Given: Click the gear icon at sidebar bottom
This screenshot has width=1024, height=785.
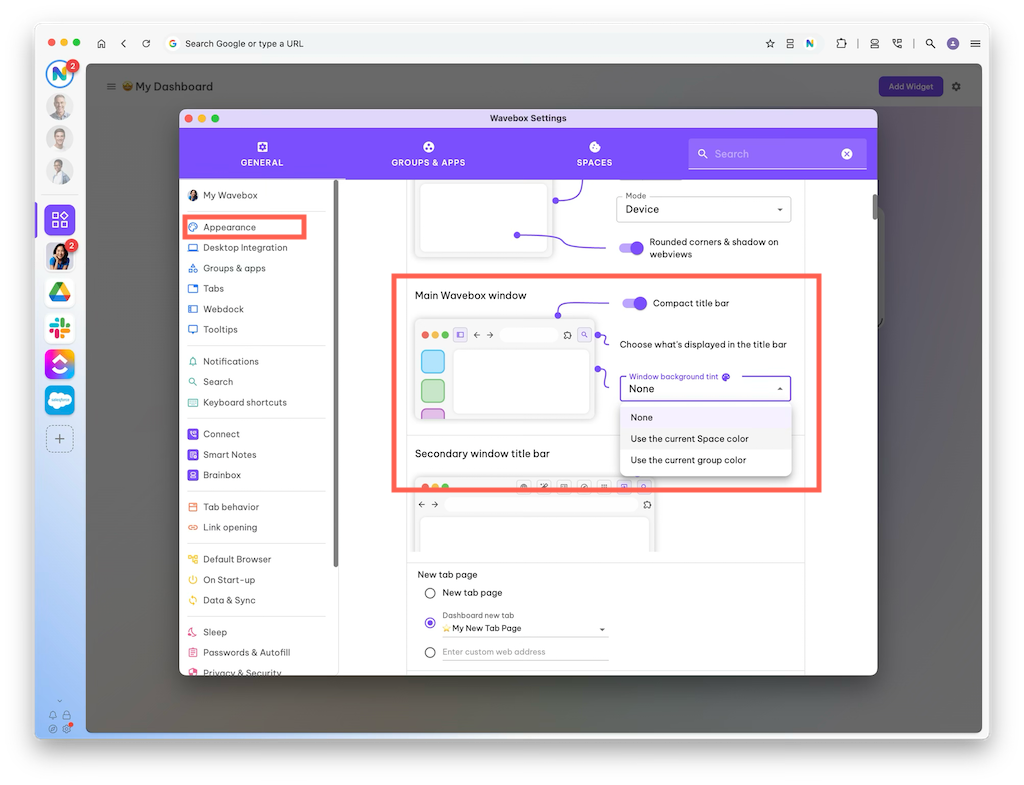Looking at the screenshot, I should coord(67,728).
